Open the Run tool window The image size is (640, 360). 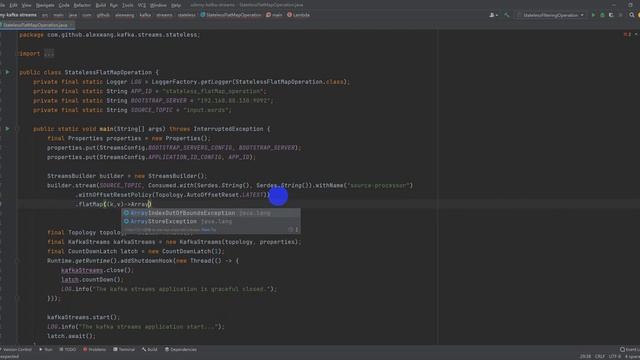coord(46,349)
